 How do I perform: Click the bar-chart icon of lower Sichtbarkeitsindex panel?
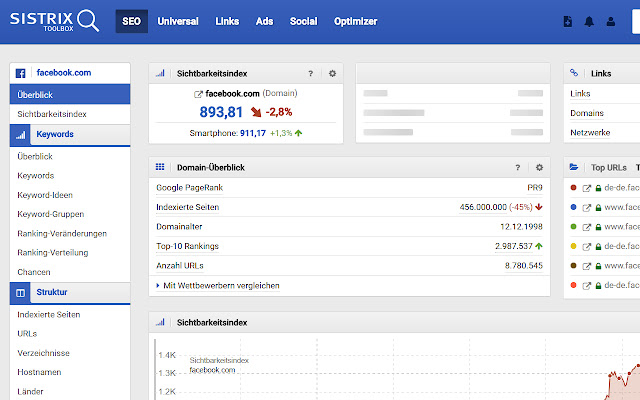pos(160,322)
